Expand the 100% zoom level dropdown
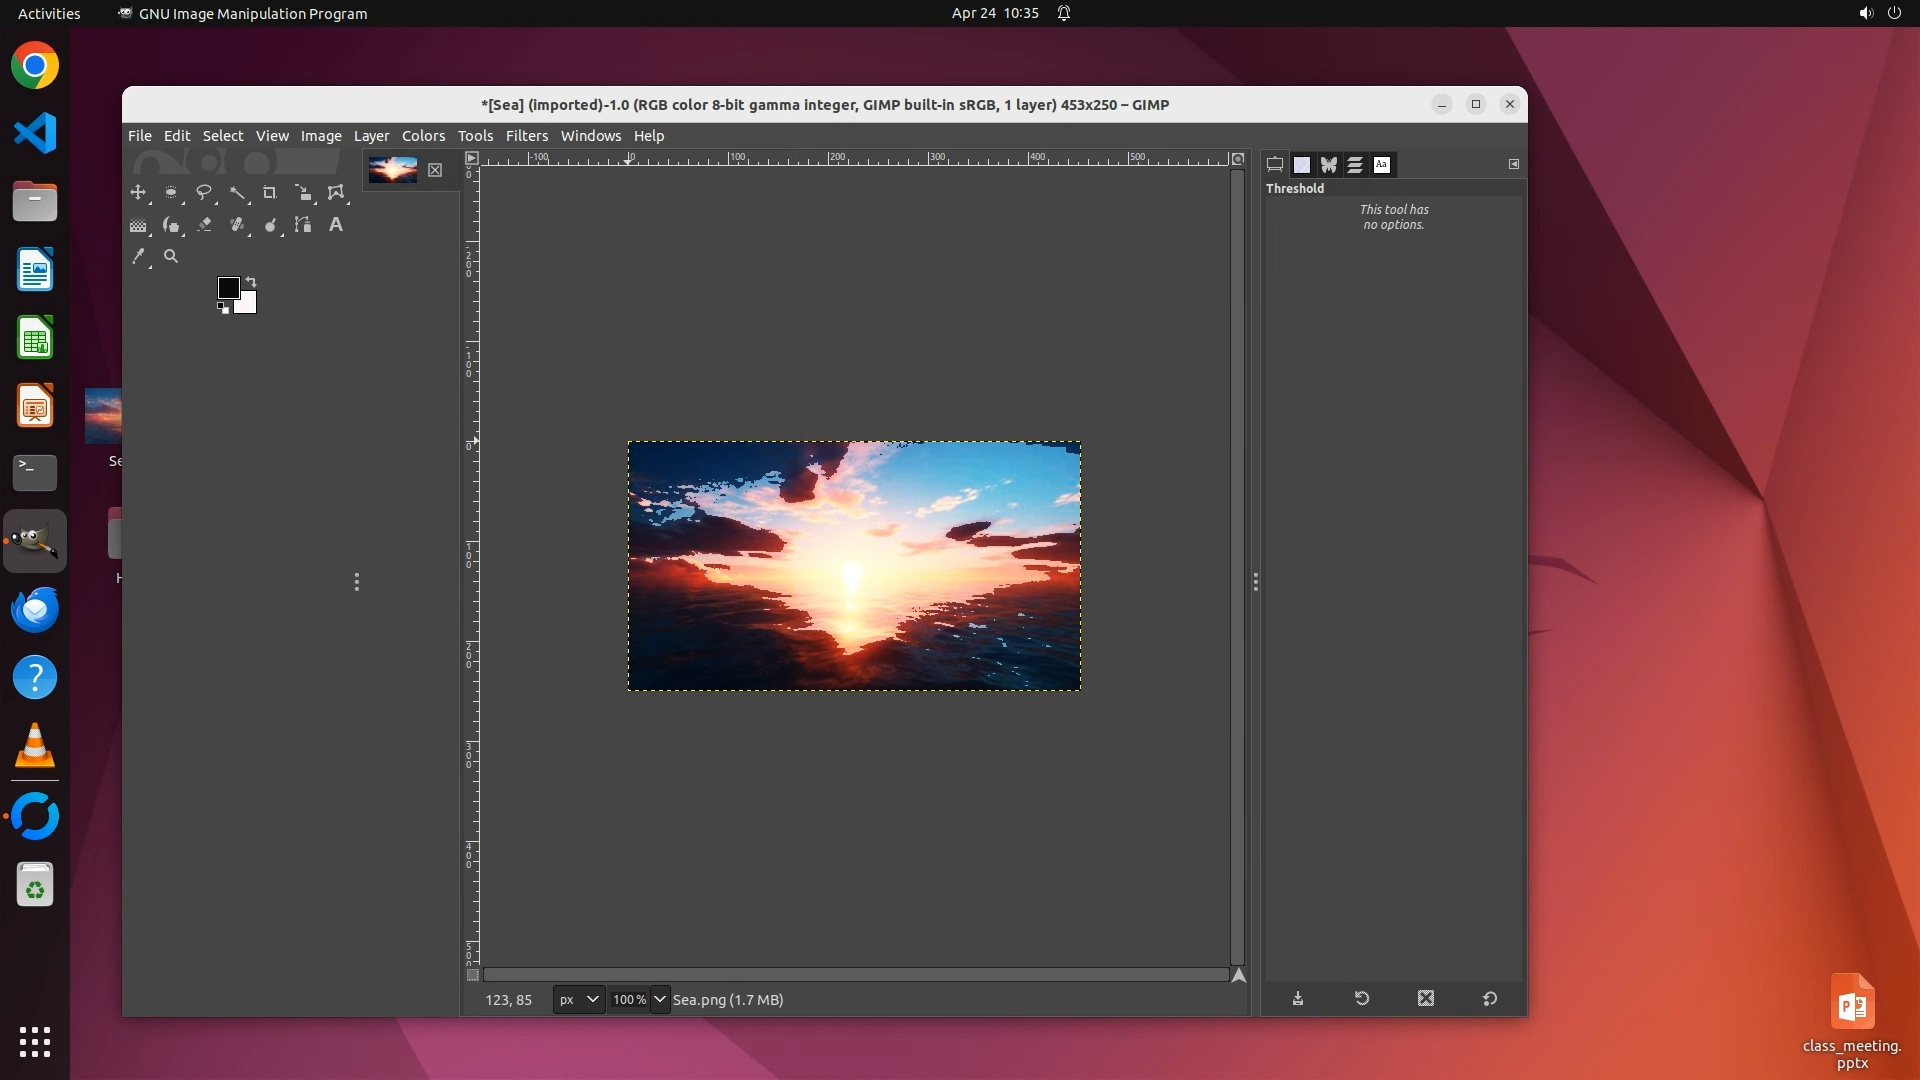The width and height of the screenshot is (1920, 1080). click(659, 1000)
